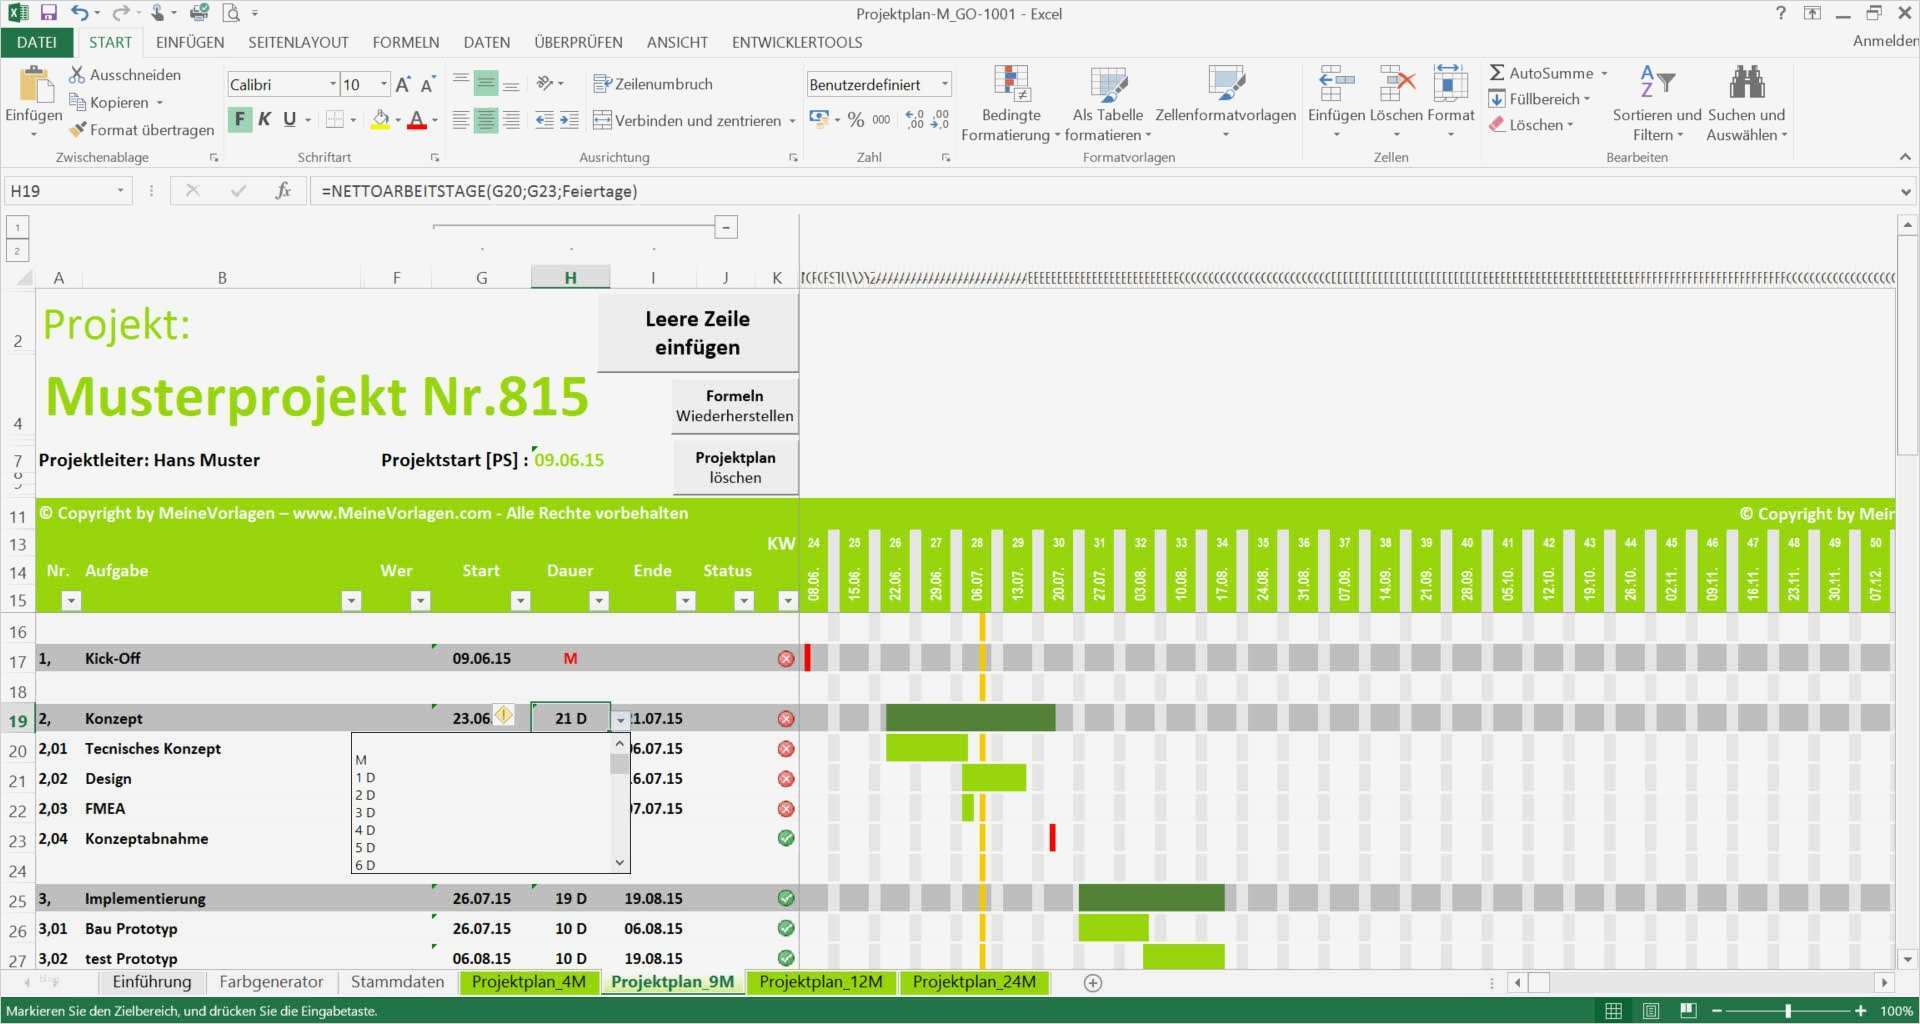This screenshot has height=1024, width=1920.
Task: Click the insert function fx icon
Action: point(283,191)
